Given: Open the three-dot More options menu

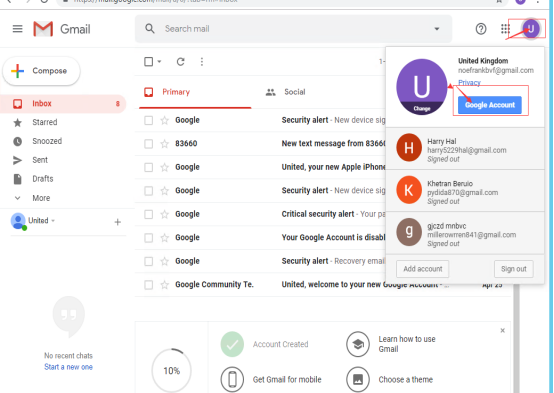Looking at the screenshot, I should [x=202, y=62].
